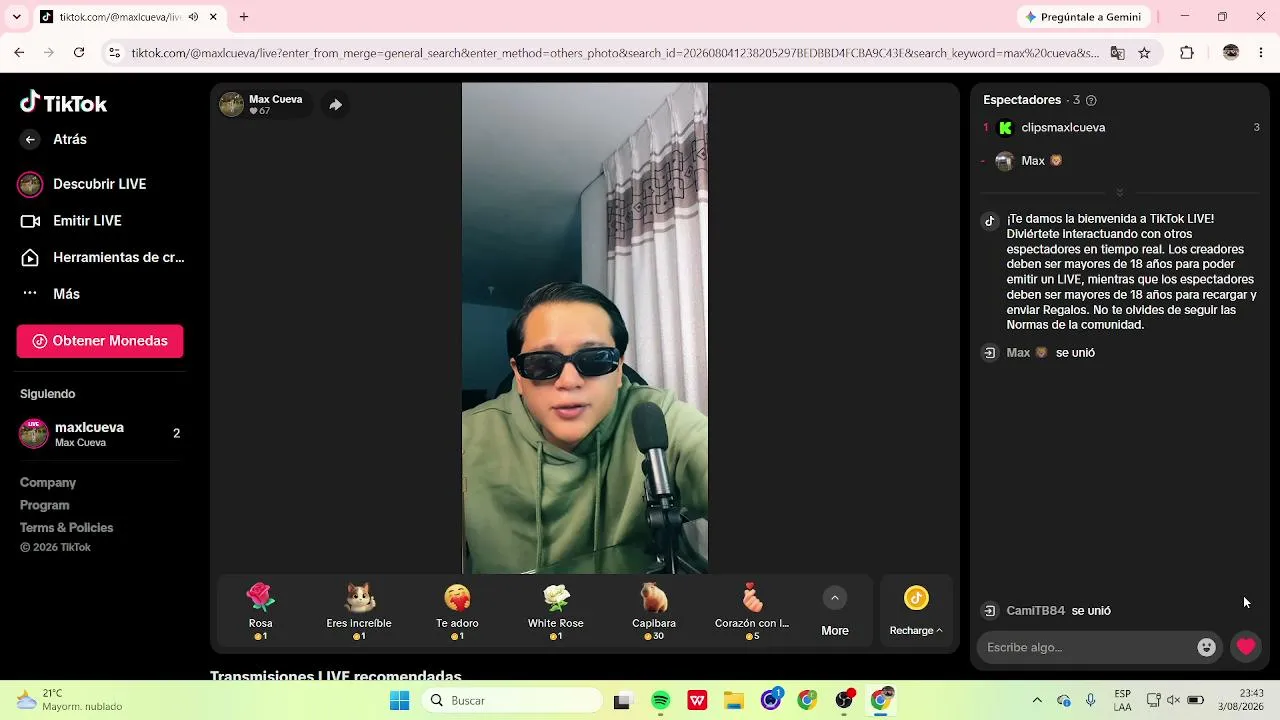This screenshot has height=720, width=1280.
Task: Click Pregúntale a Gemini button
Action: pos(1083,17)
